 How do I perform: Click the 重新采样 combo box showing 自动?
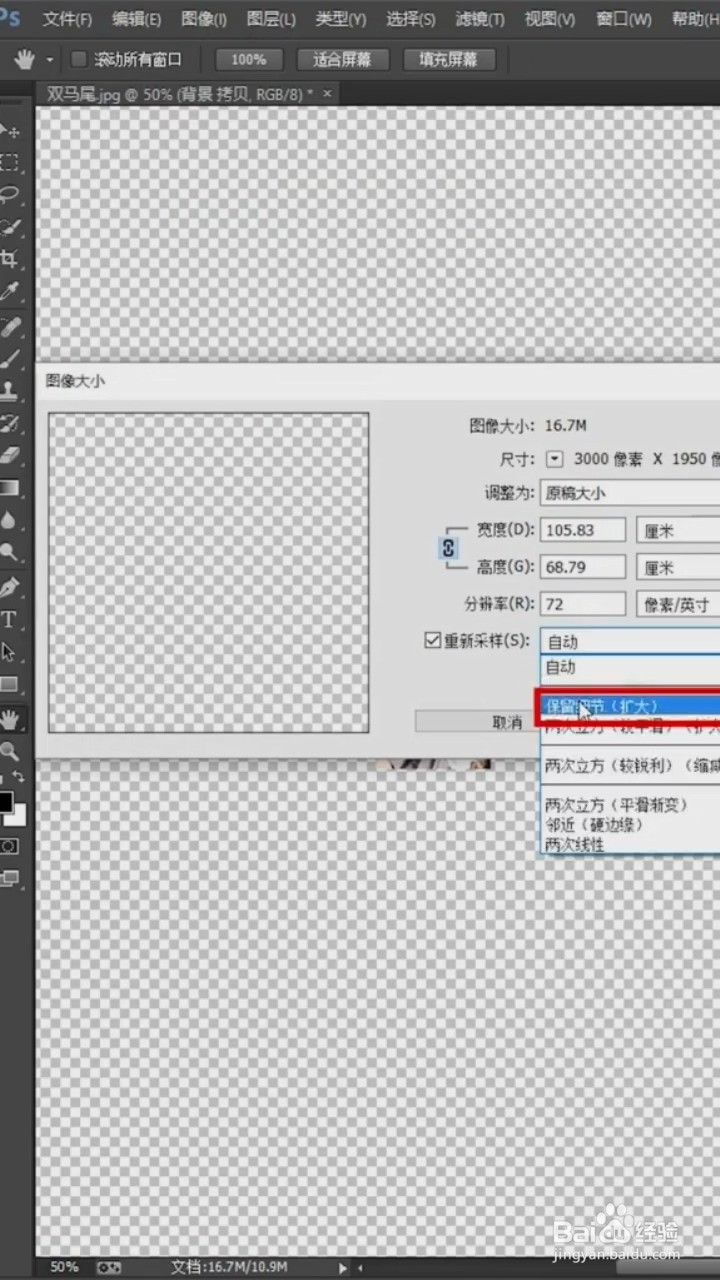pyautogui.click(x=630, y=642)
